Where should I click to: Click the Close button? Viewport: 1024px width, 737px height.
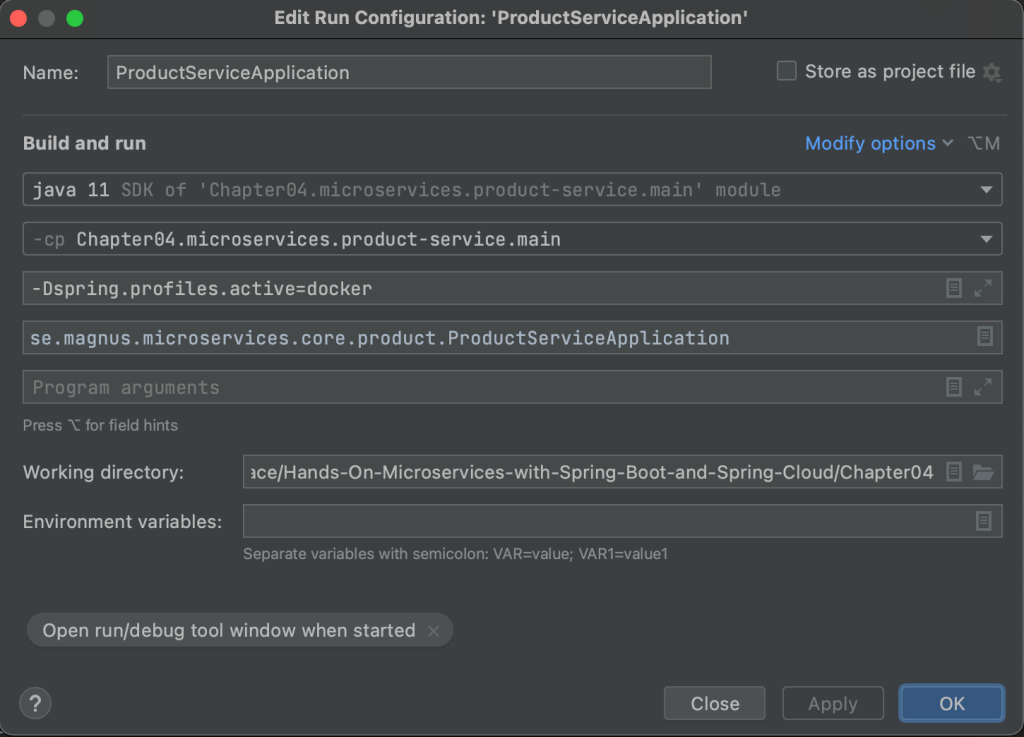[x=714, y=704]
